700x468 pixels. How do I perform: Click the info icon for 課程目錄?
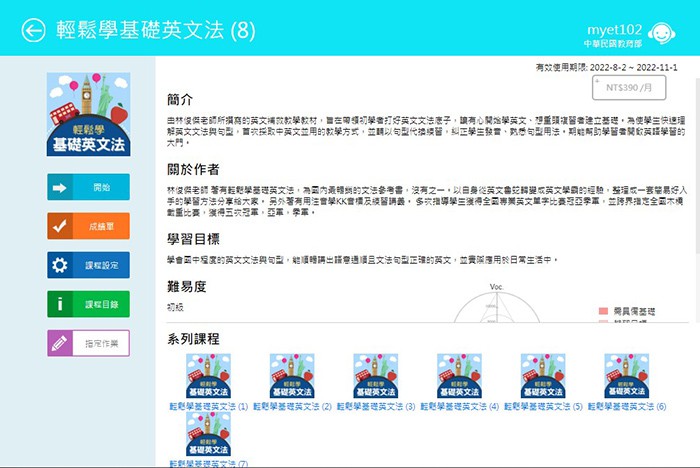(60, 304)
